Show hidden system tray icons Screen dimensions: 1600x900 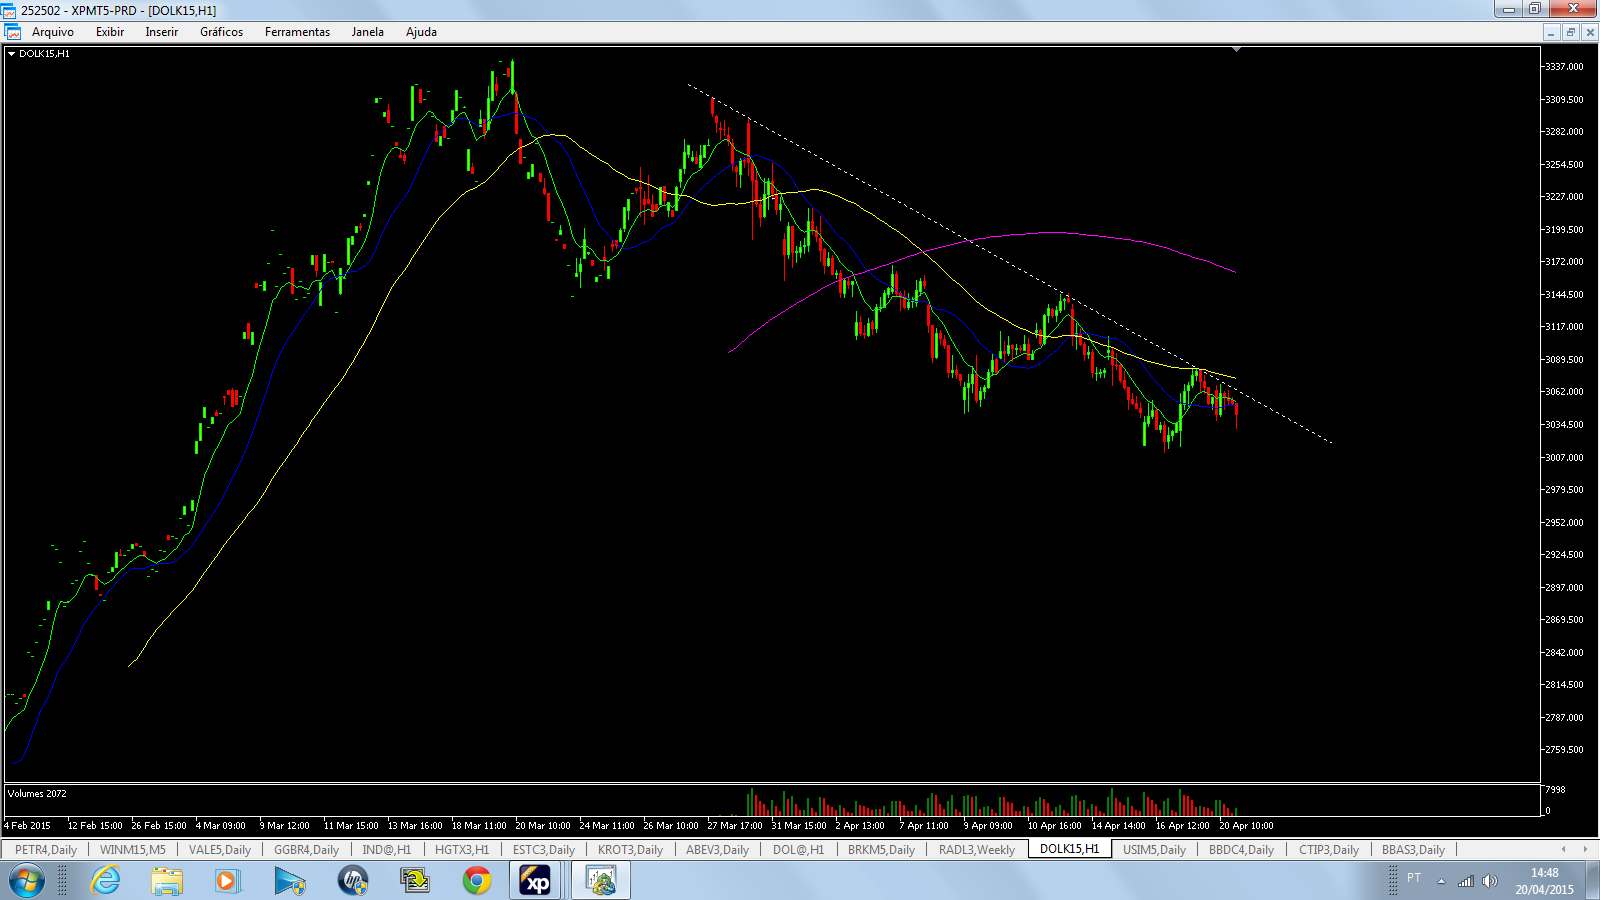1441,881
